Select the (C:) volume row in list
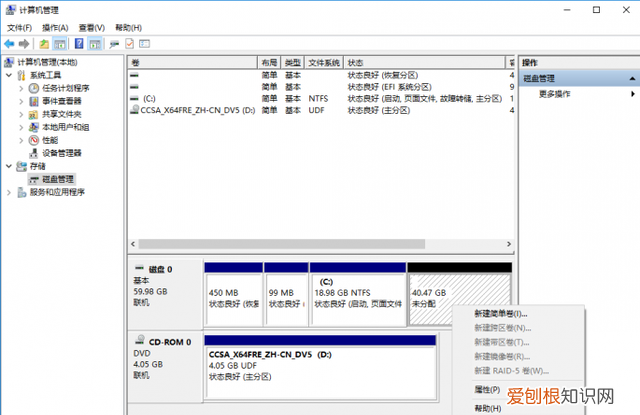Screen dimensions: 640x415 click(x=321, y=99)
